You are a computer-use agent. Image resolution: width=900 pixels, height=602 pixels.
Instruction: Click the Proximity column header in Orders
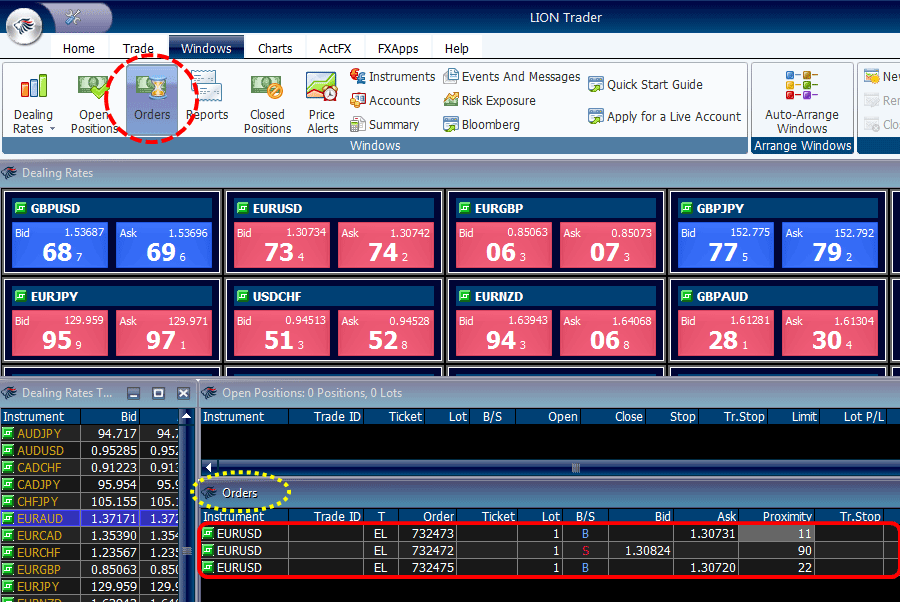click(777, 516)
